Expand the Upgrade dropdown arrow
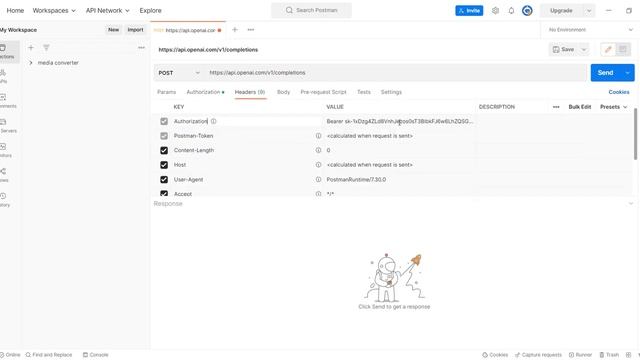Image resolution: width=640 pixels, height=360 pixels. tap(589, 11)
